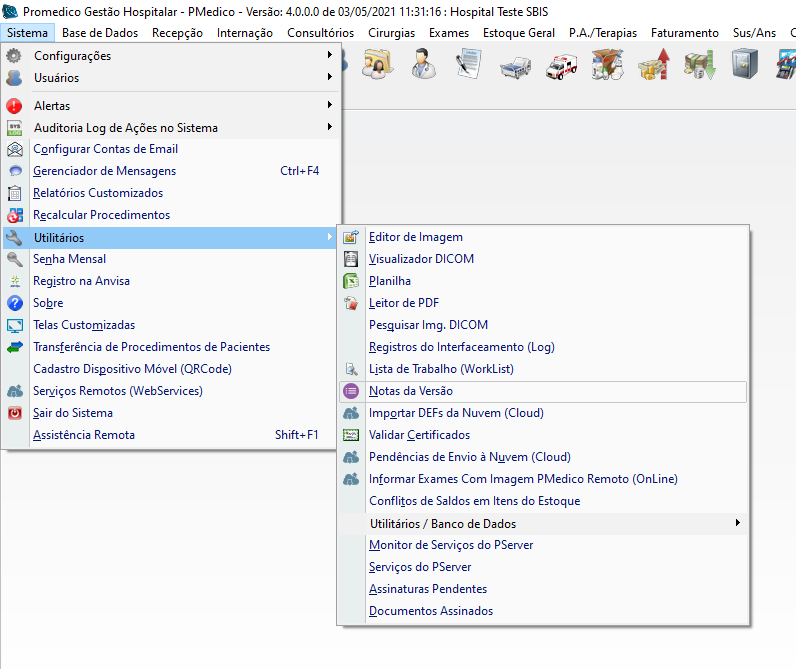Open Notas da Versão

tap(410, 391)
